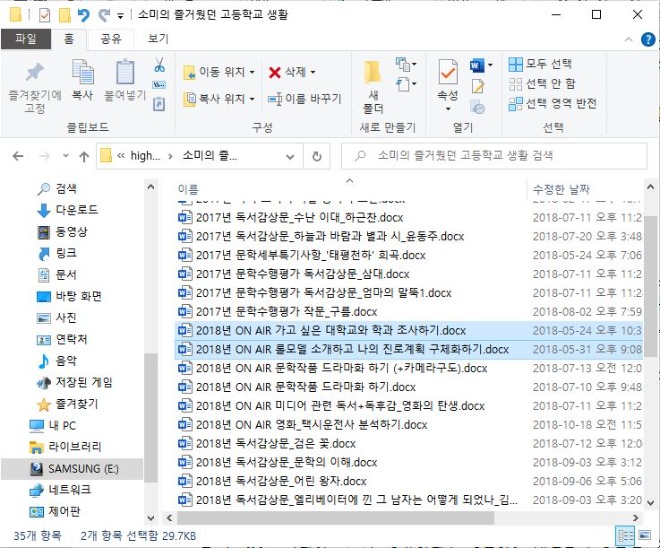Open the Move to (이동 위치) dropdown
Screen dimensions: 660x548
220,72
